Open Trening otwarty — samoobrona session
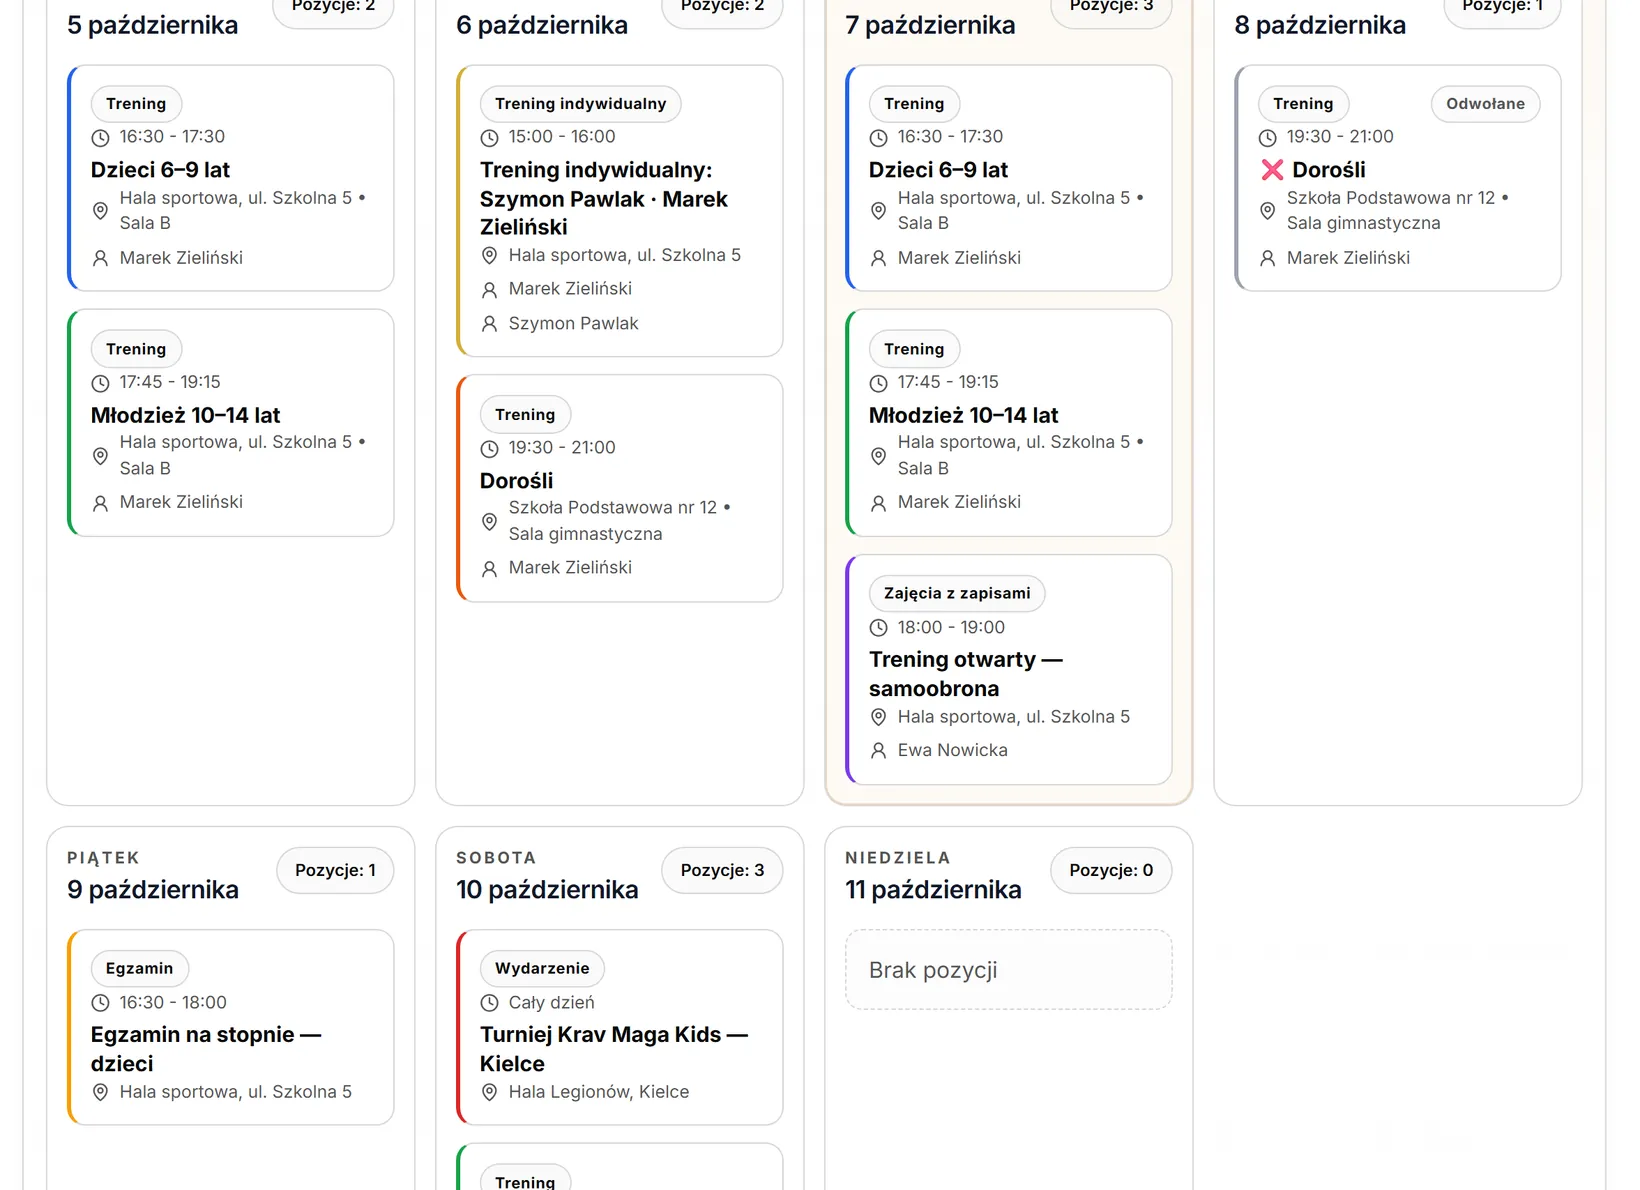Viewport: 1640px width, 1190px height. tap(965, 674)
